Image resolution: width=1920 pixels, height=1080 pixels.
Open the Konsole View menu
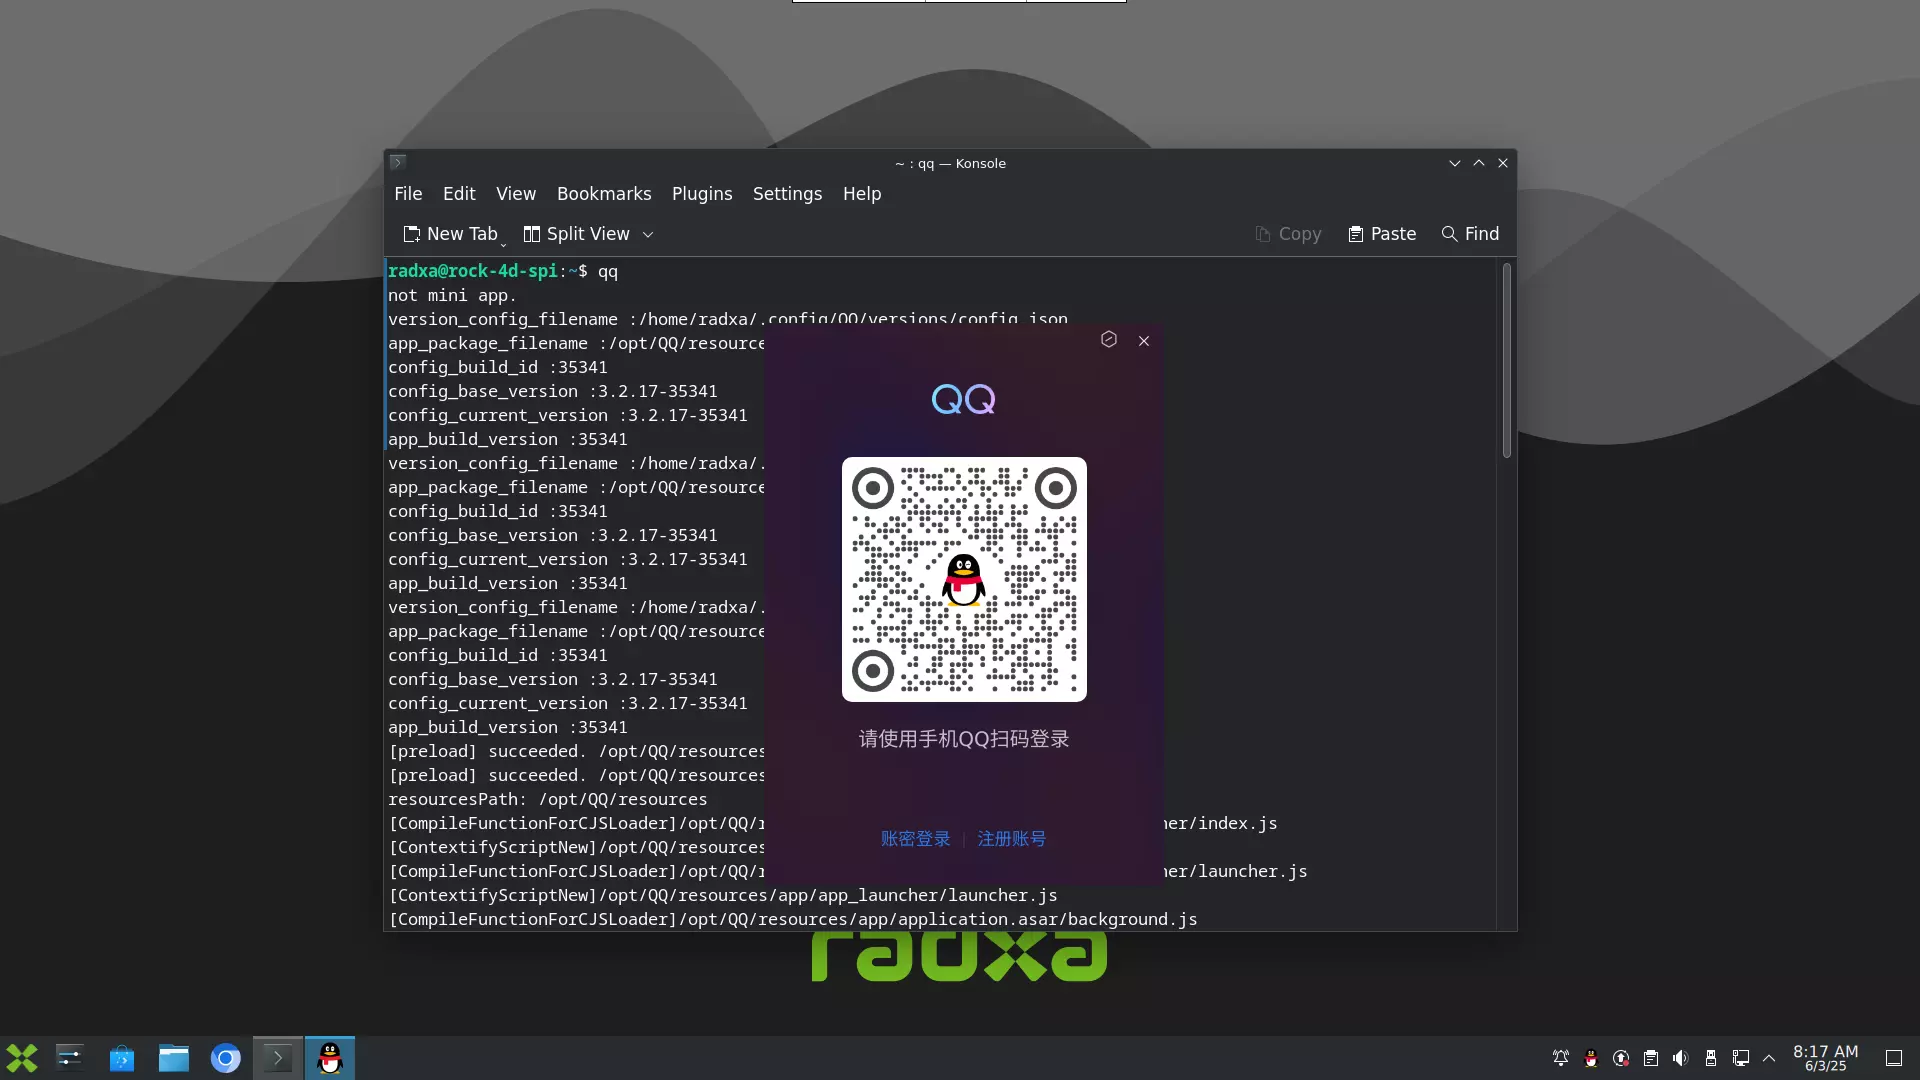click(x=516, y=194)
